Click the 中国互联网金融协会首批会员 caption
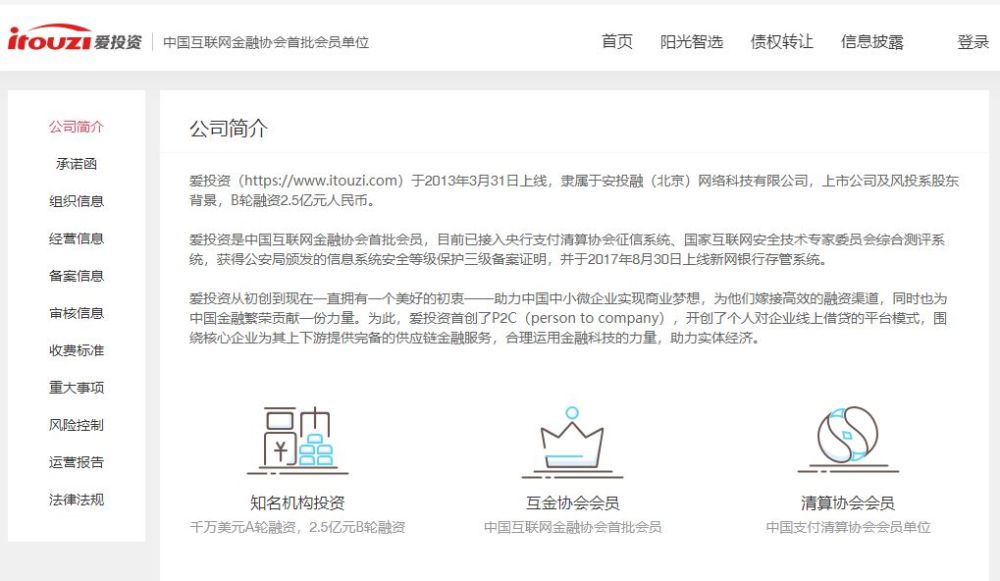This screenshot has height=581, width=1000. (573, 527)
